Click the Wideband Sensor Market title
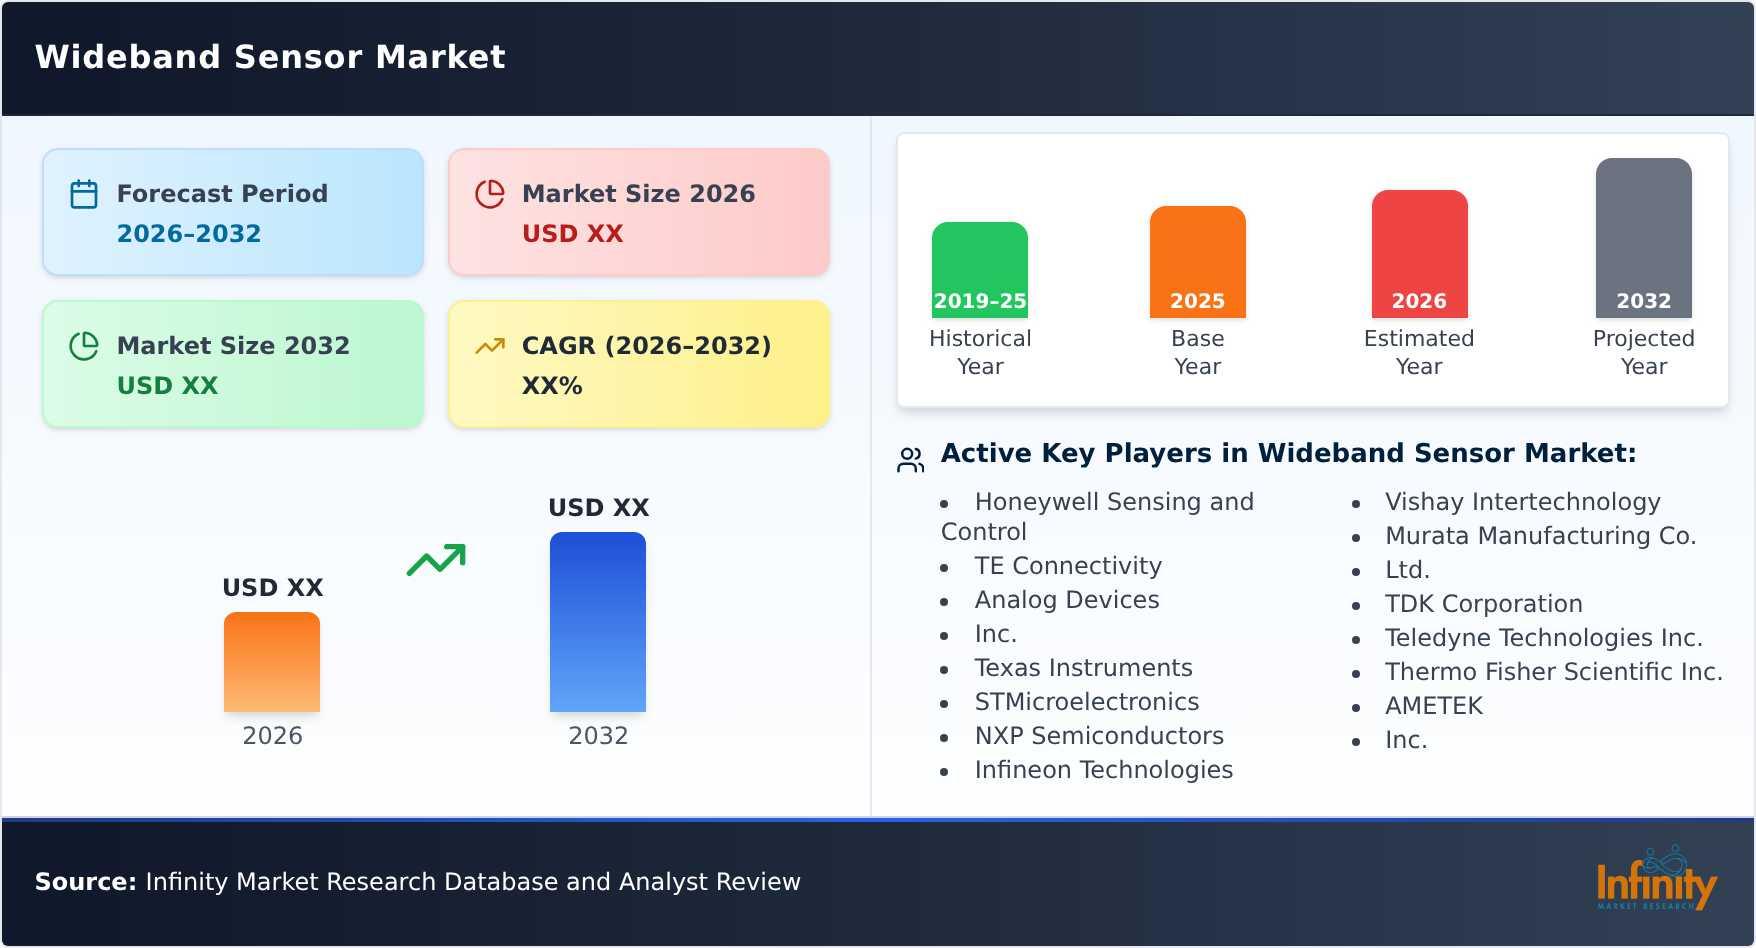1756x948 pixels. pos(270,57)
